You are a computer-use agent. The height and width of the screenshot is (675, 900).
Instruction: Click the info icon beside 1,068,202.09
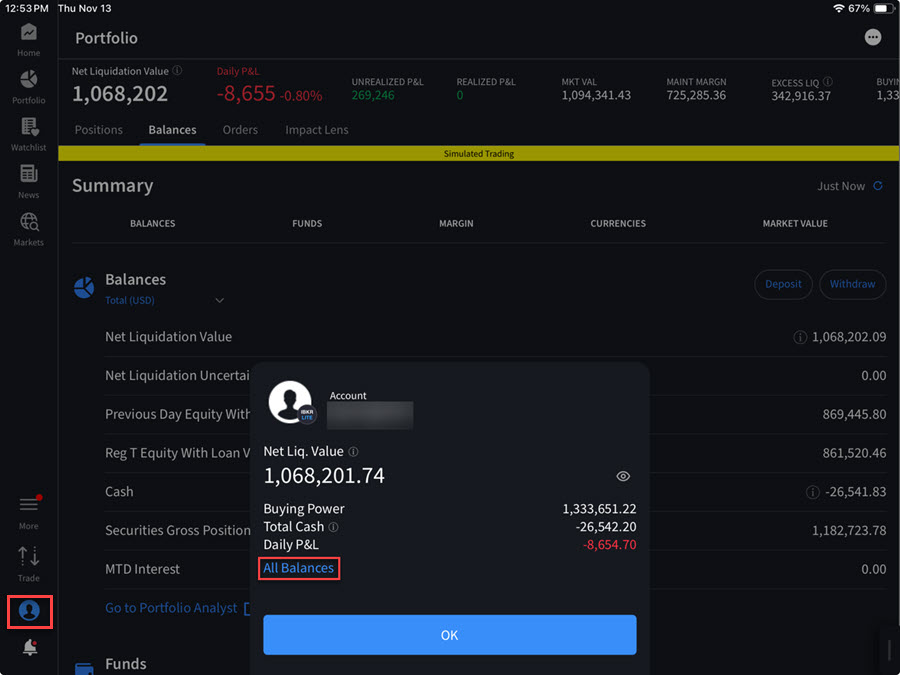[x=800, y=337]
